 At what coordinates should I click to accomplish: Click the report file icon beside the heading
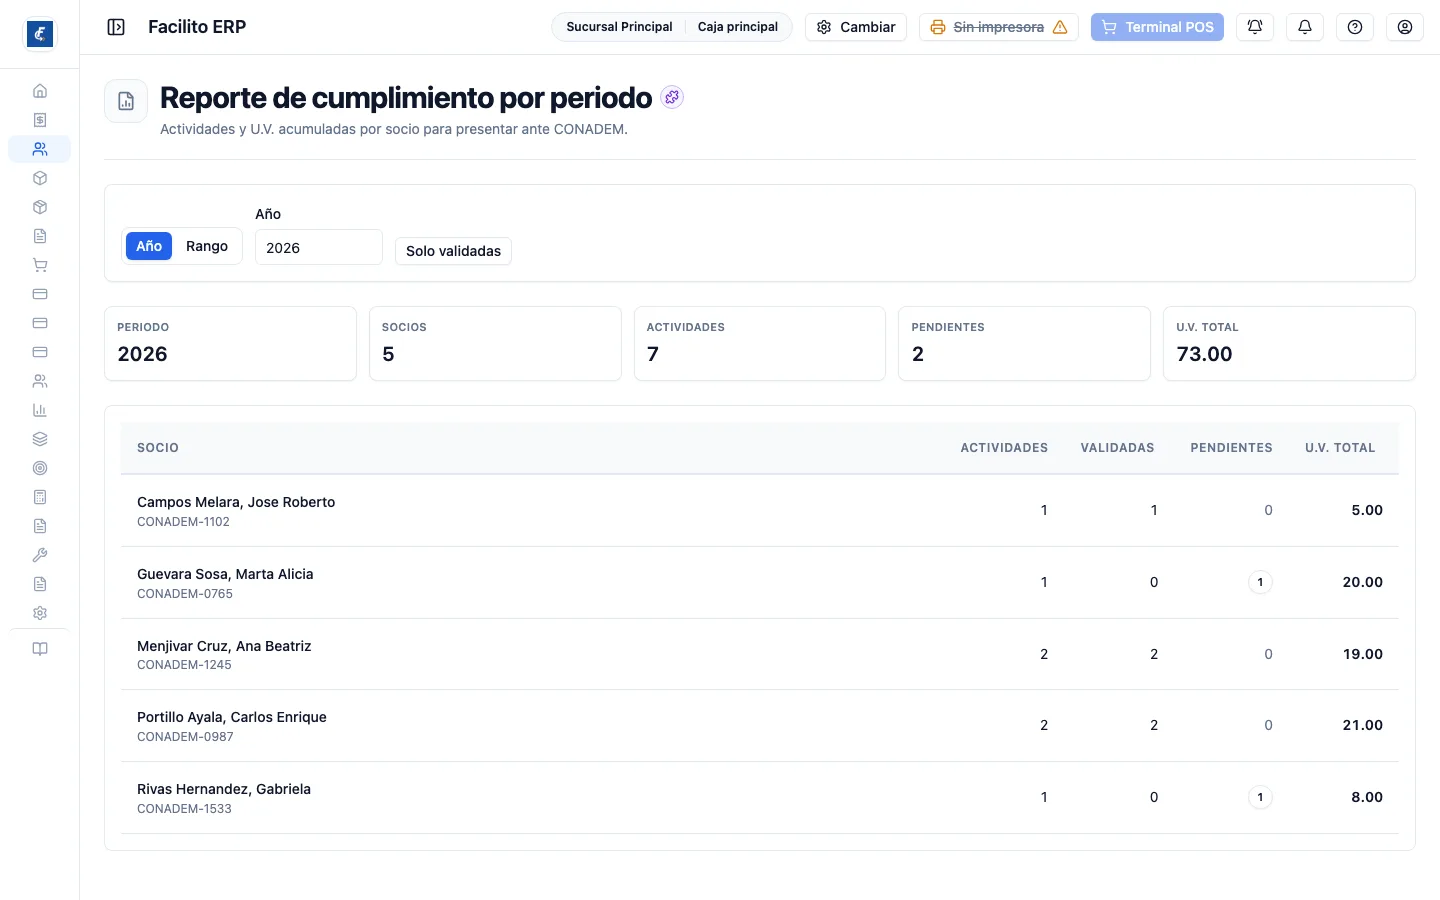126,101
